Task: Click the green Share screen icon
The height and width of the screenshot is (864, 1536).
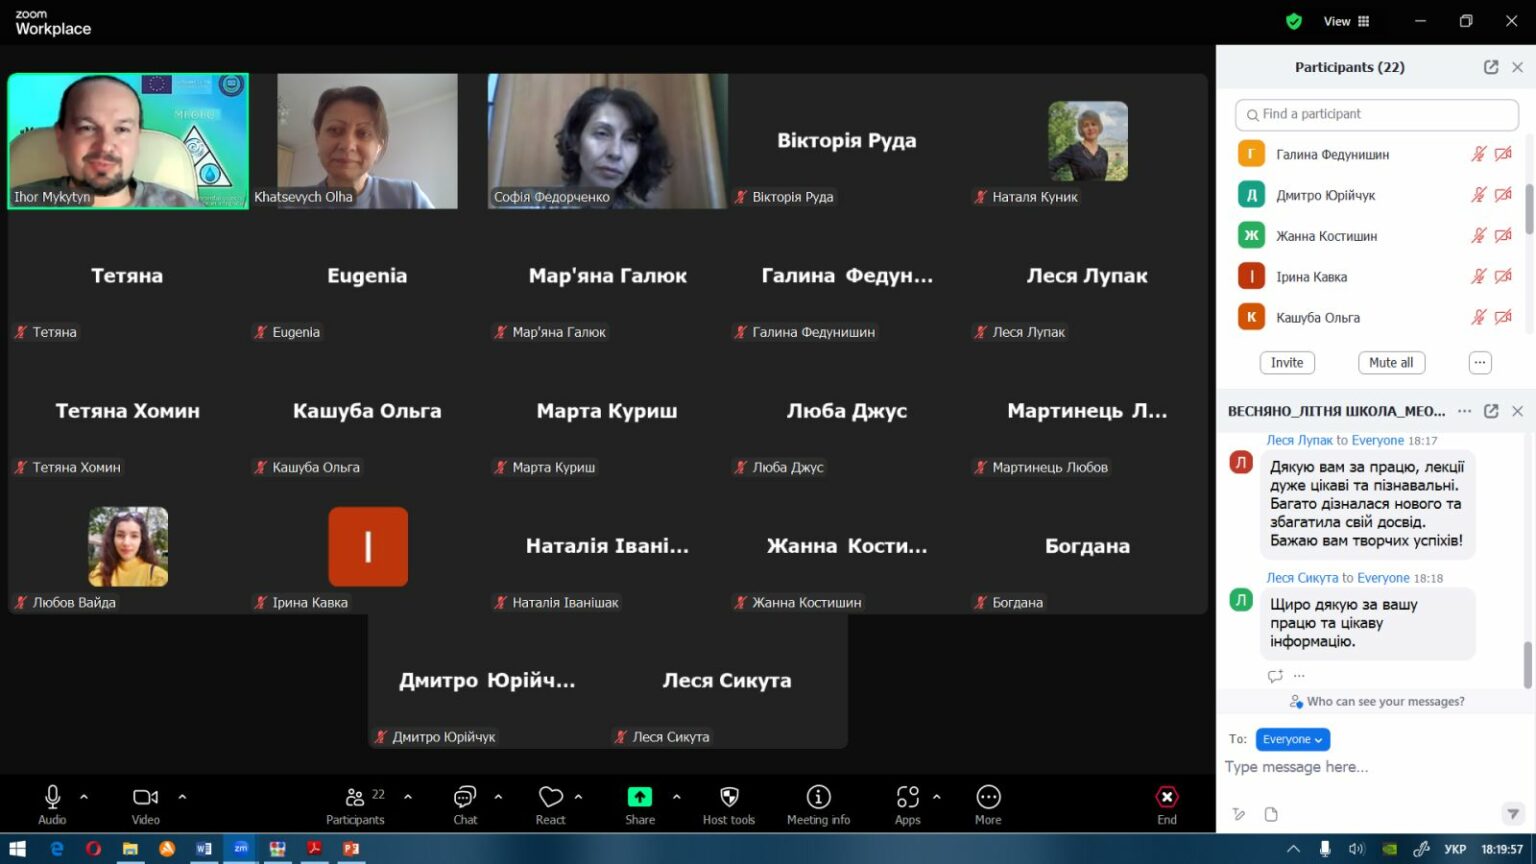Action: click(639, 797)
